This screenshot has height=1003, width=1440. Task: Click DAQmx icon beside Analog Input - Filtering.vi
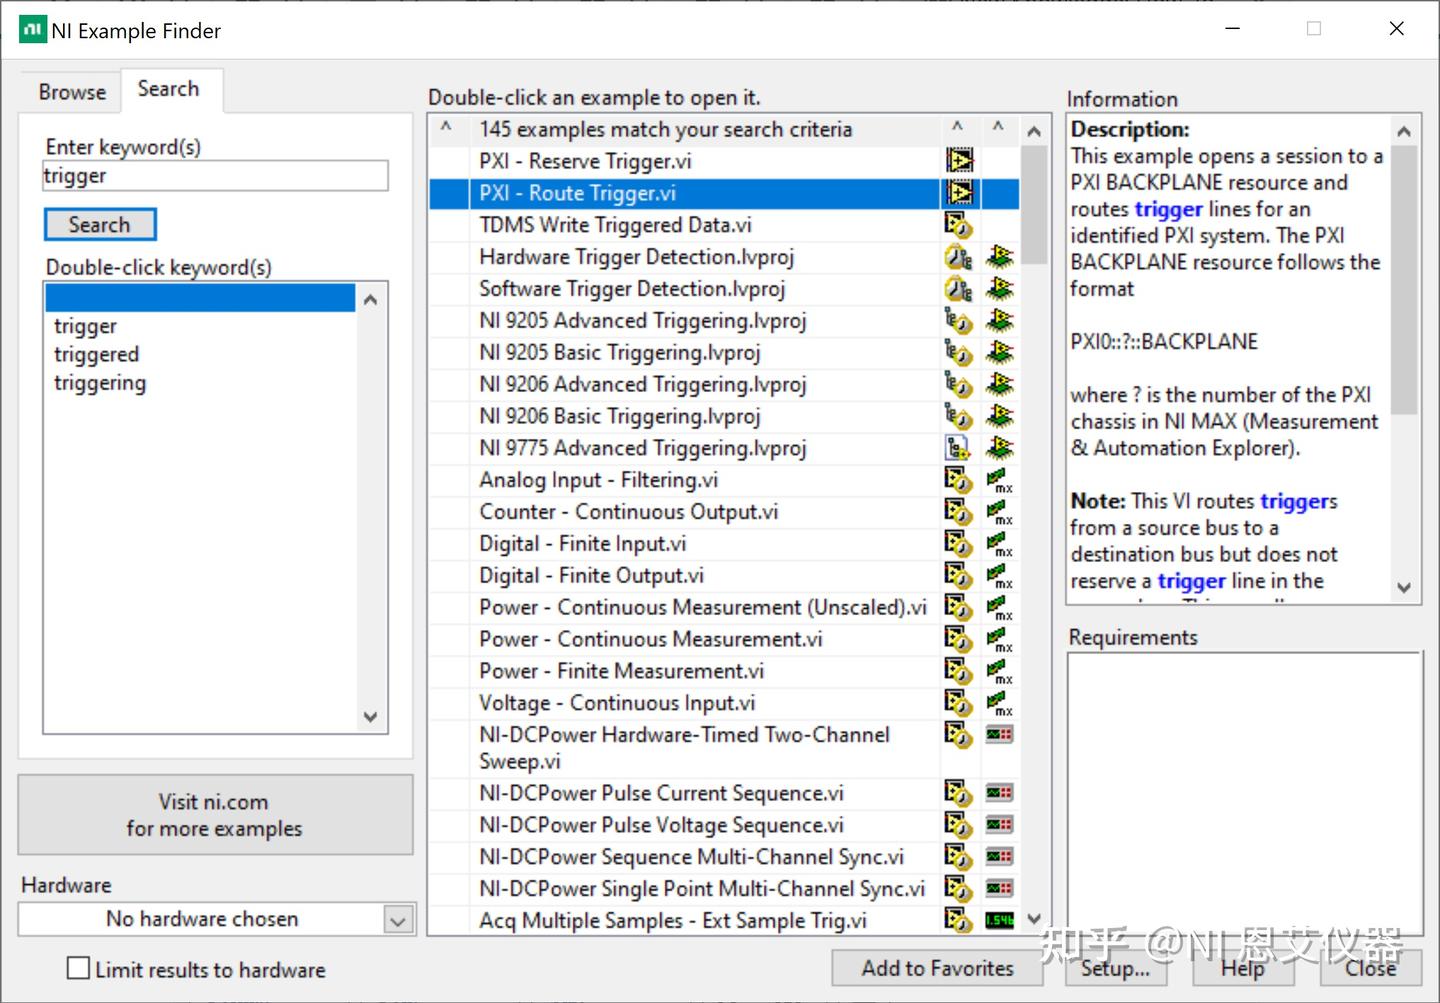(999, 480)
